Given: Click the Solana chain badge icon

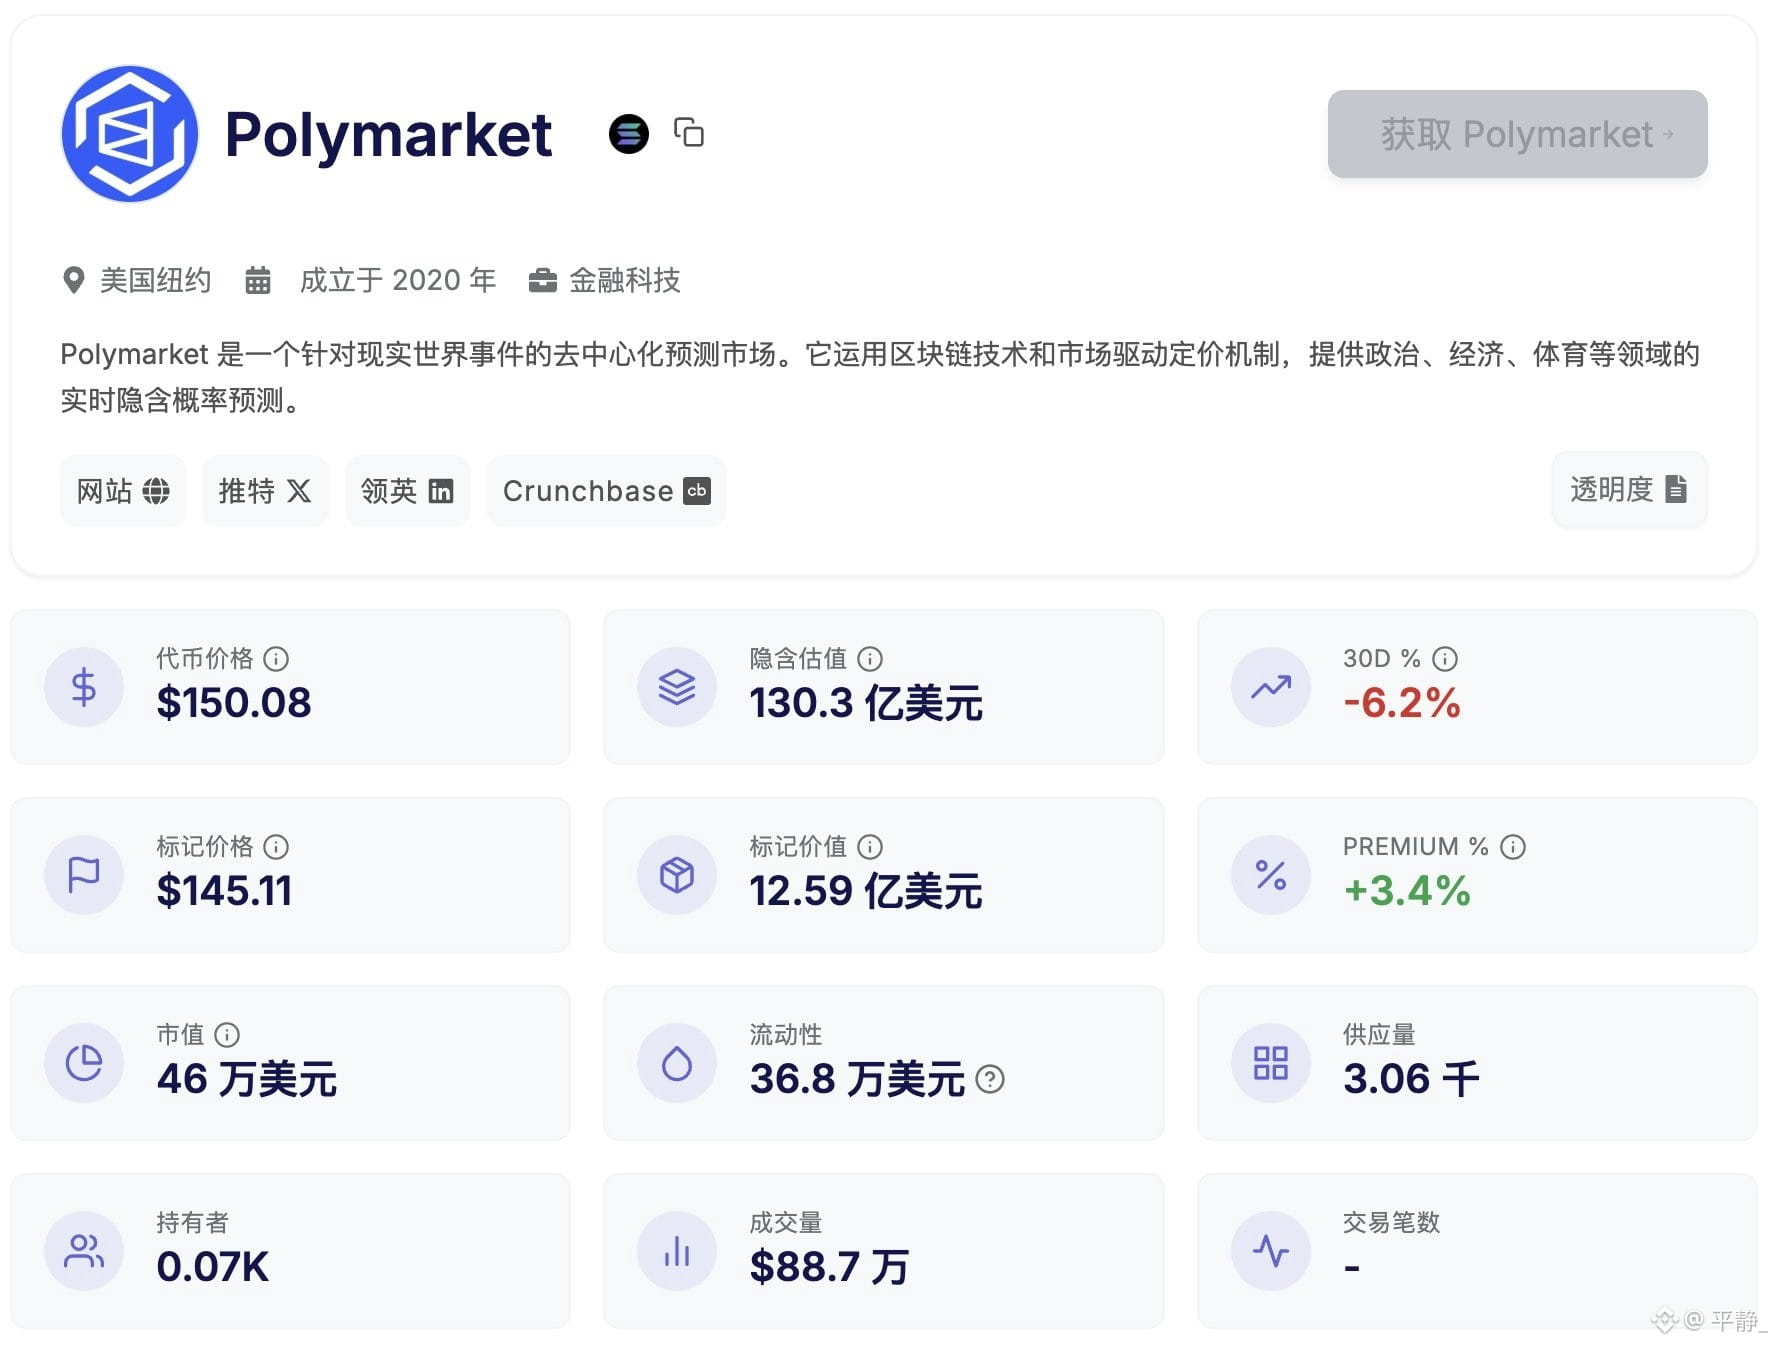Looking at the screenshot, I should pyautogui.click(x=629, y=134).
